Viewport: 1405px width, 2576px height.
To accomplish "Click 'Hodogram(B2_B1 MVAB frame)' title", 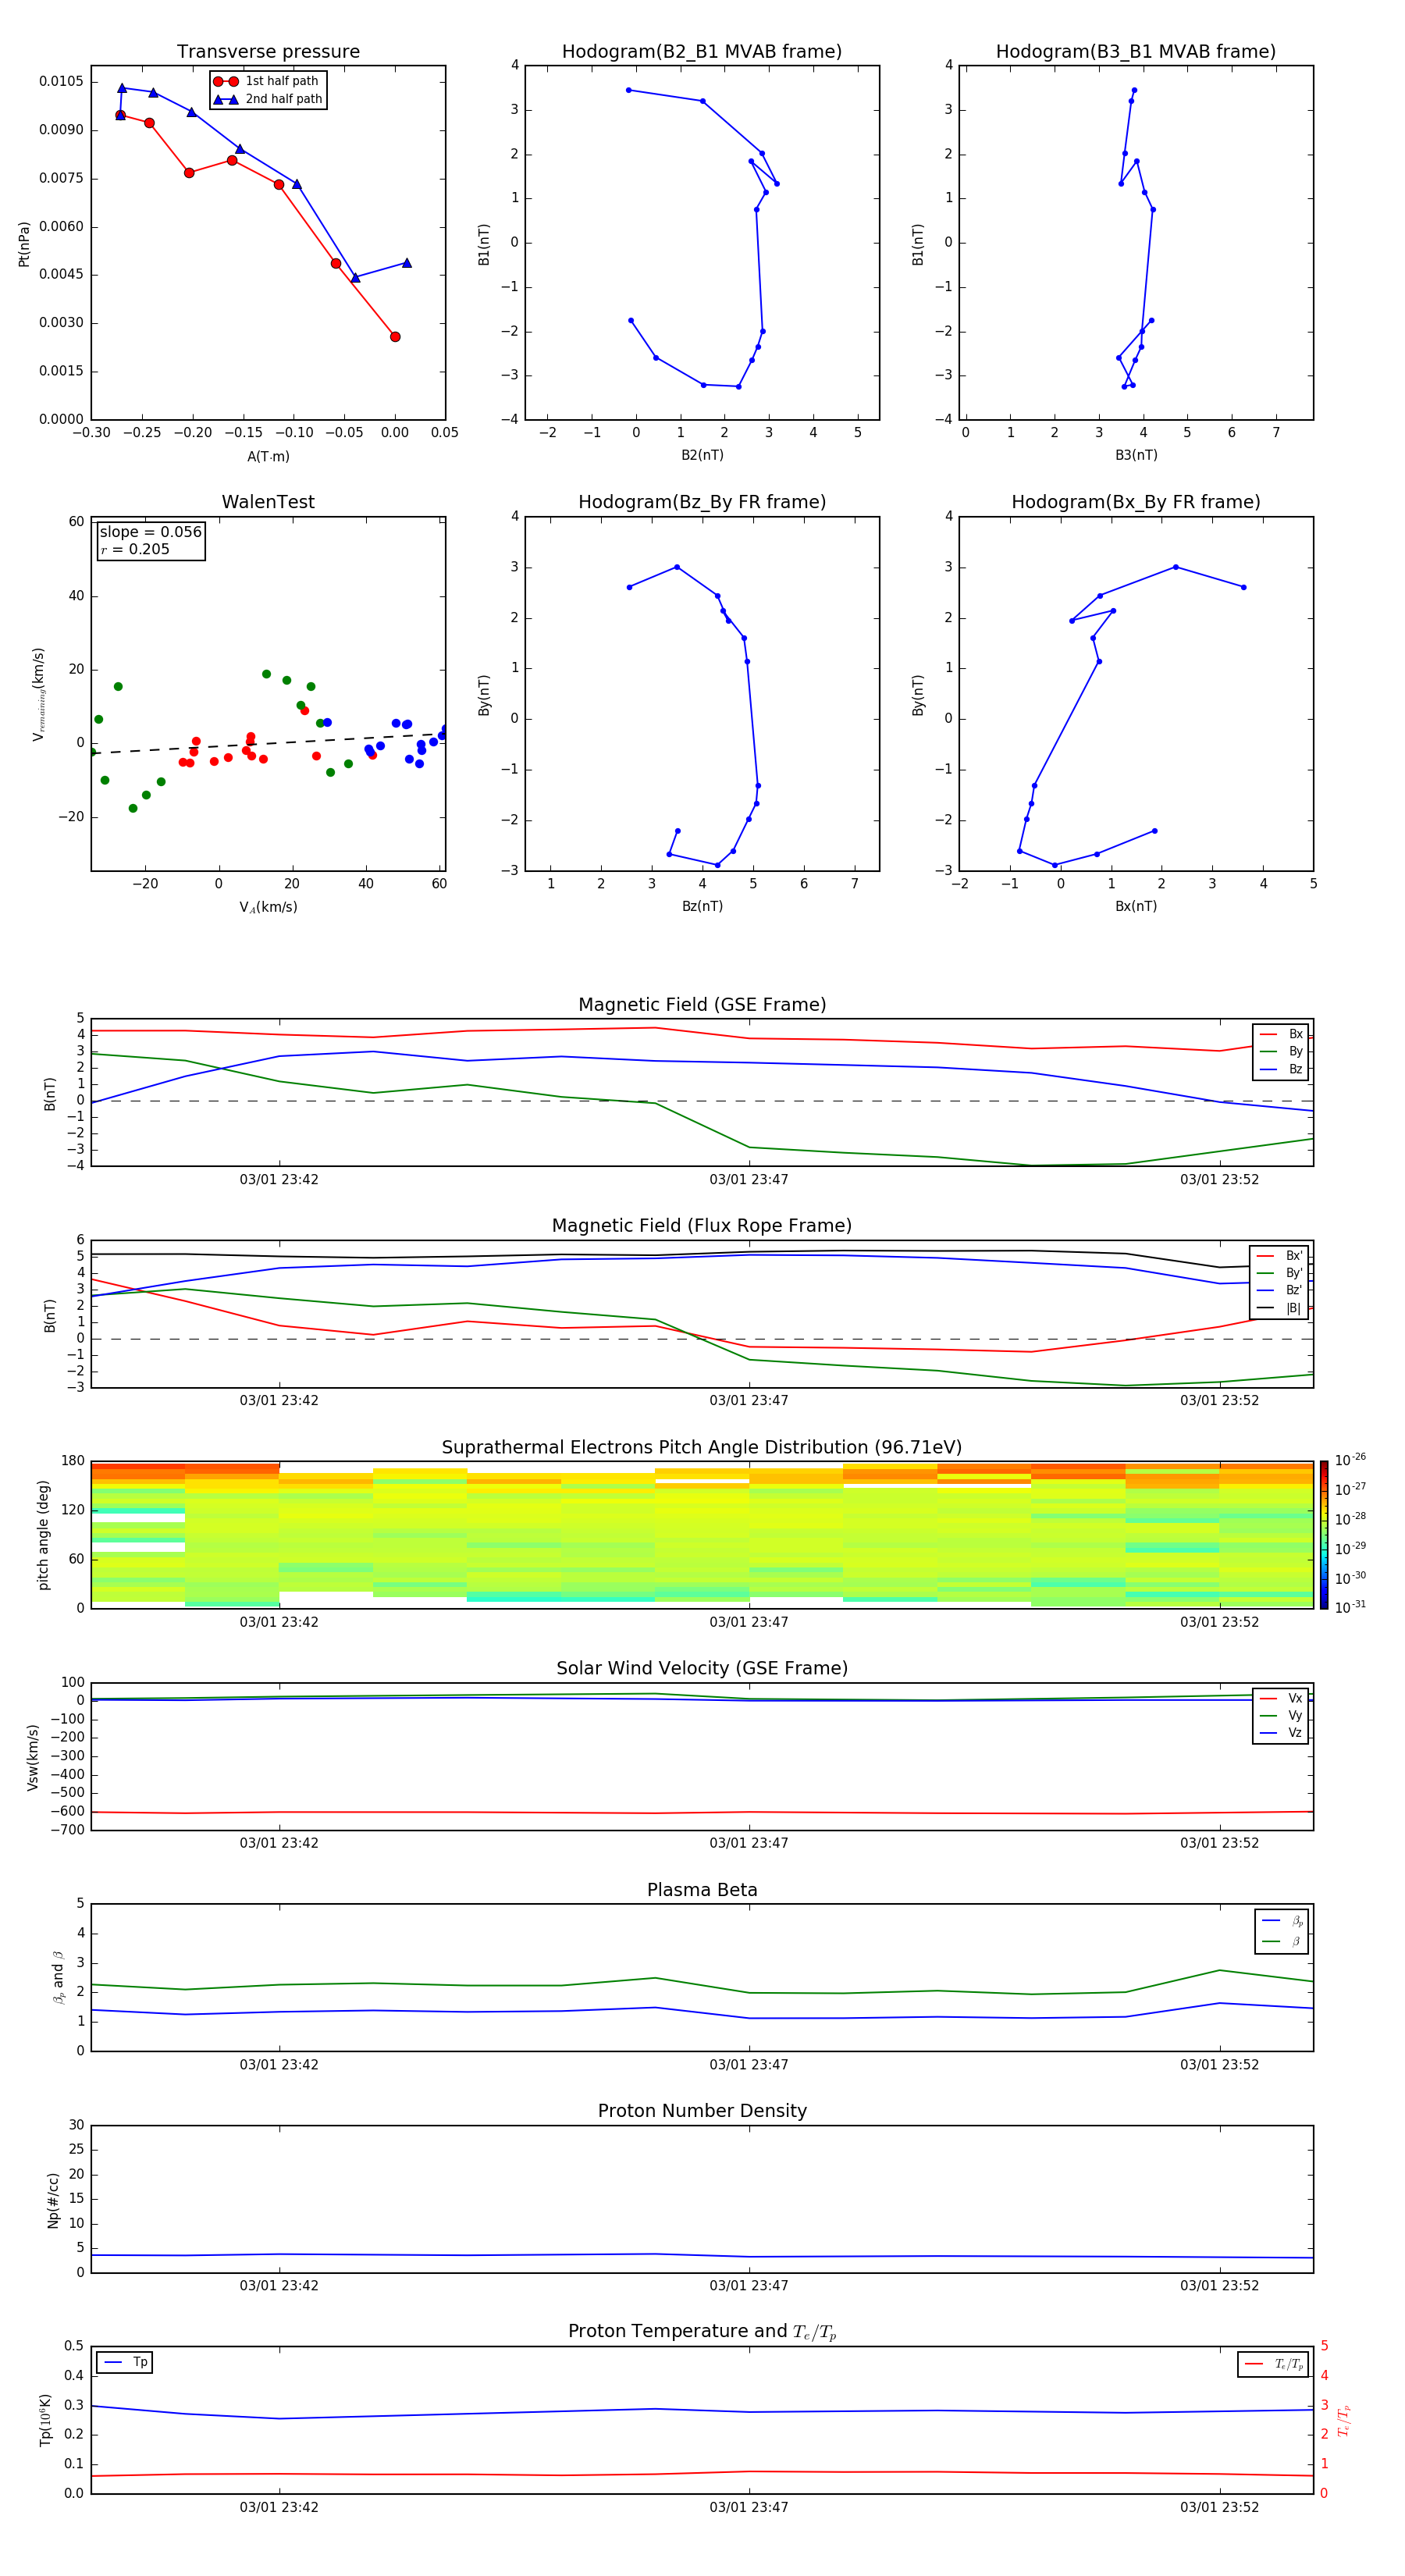I will [x=702, y=52].
